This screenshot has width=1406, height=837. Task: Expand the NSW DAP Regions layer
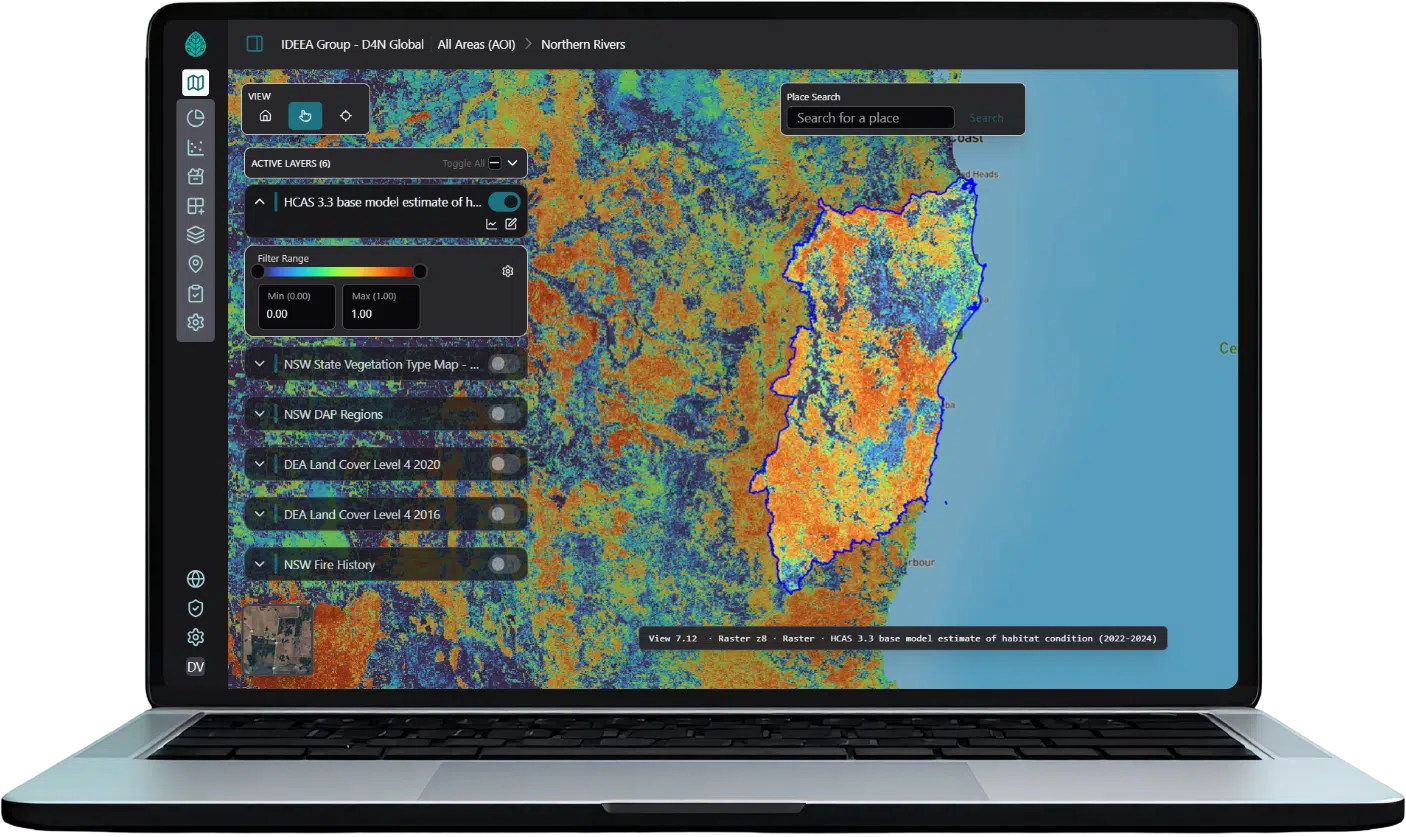coord(260,414)
